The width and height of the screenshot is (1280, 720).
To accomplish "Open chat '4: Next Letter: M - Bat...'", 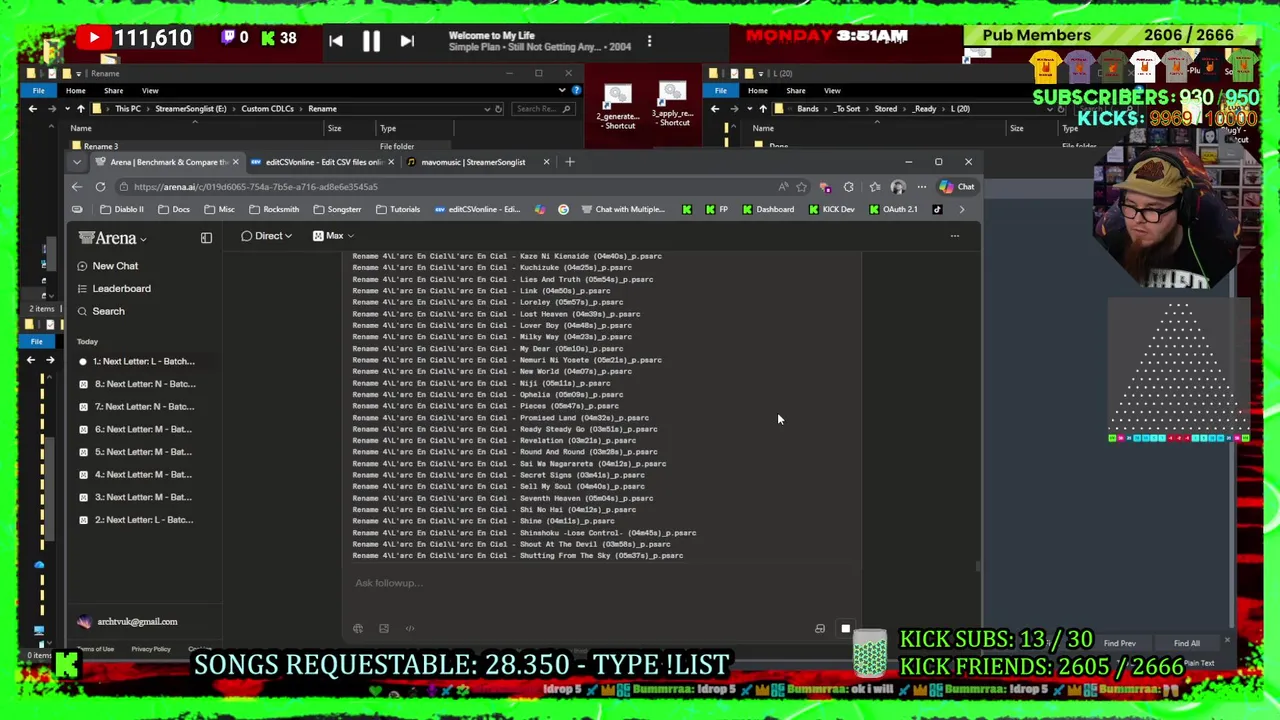I will click(x=138, y=475).
